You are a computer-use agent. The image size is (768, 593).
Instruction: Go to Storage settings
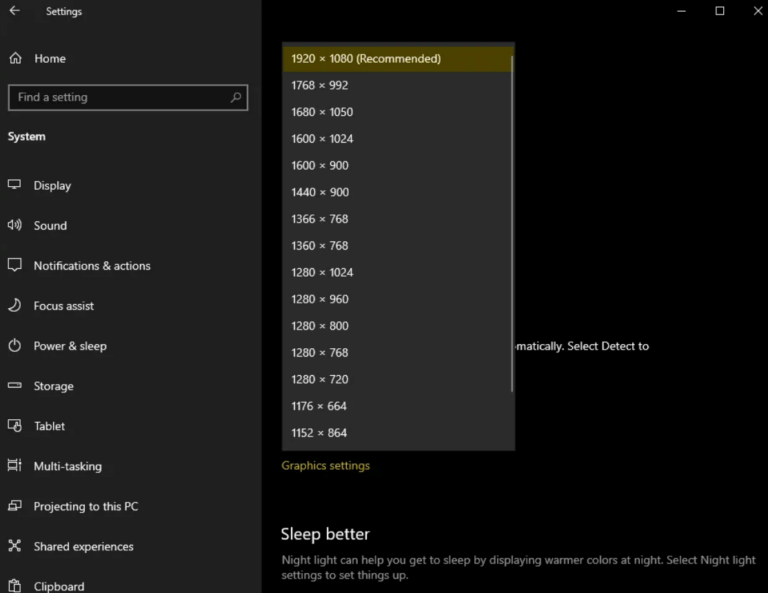tap(53, 386)
